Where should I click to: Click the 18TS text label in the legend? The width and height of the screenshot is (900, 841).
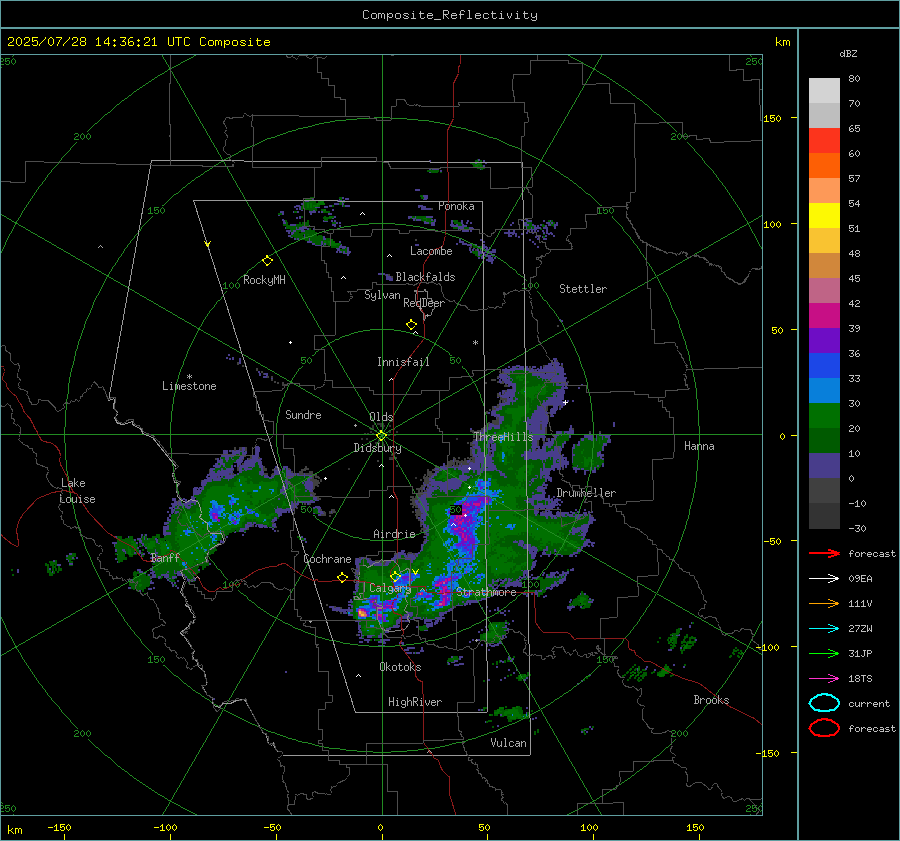(860, 679)
